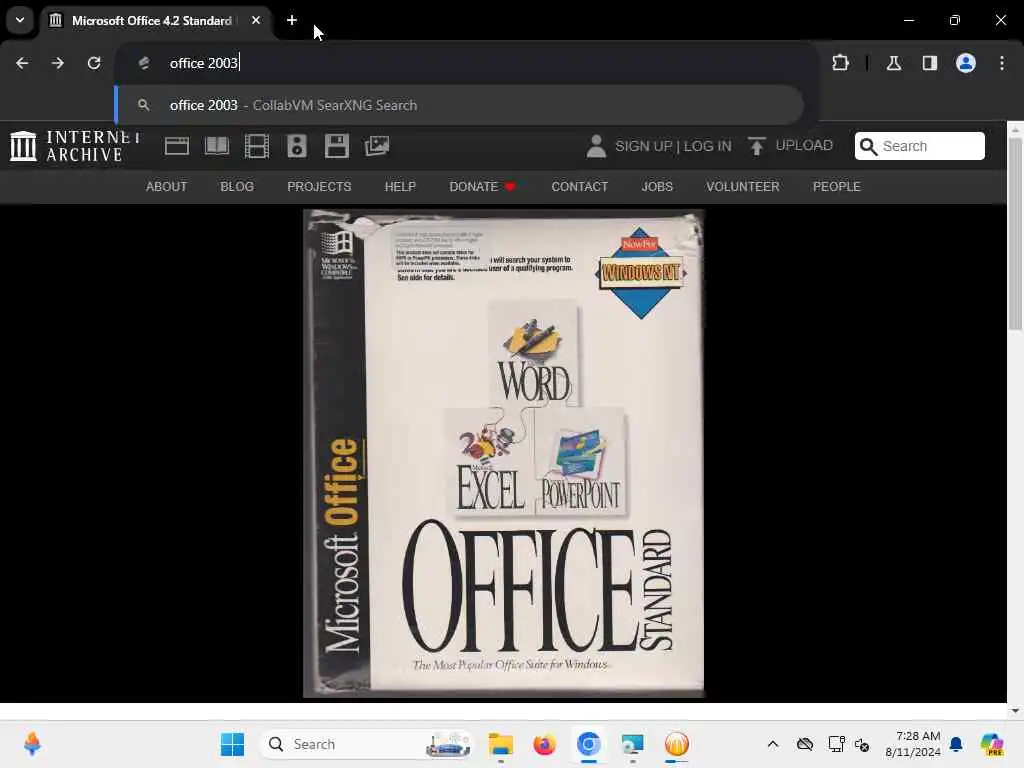The image size is (1024, 768).
Task: Click SIGN UP link
Action: (643, 146)
